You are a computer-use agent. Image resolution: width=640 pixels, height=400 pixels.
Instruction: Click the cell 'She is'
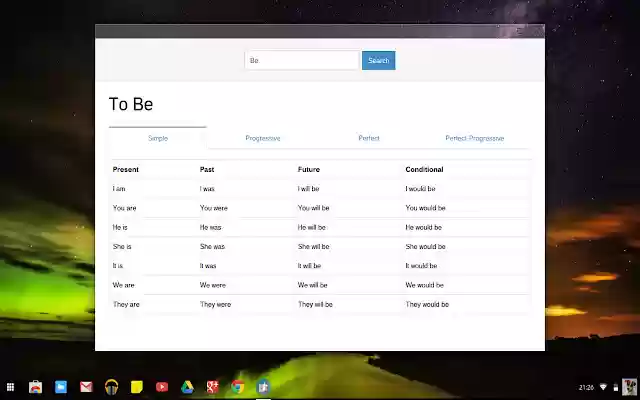[122, 247]
